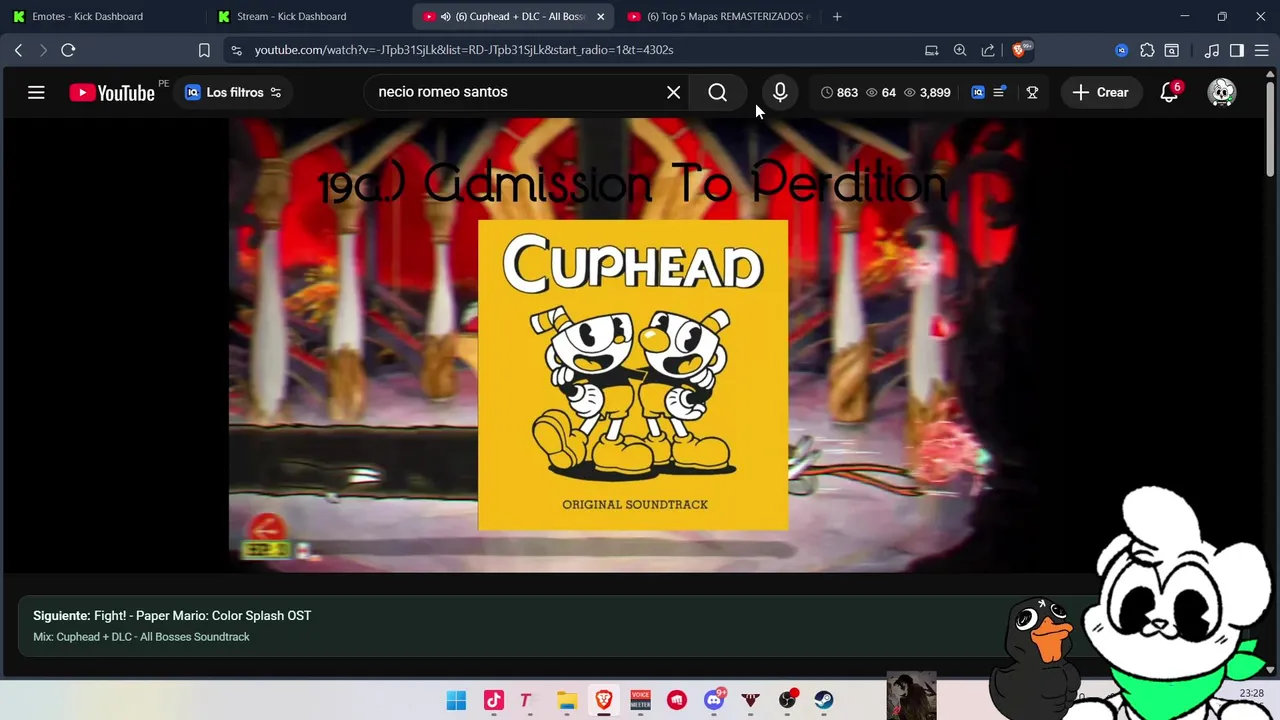1280x720 pixels.
Task: Open Steam from taskbar
Action: [824, 700]
